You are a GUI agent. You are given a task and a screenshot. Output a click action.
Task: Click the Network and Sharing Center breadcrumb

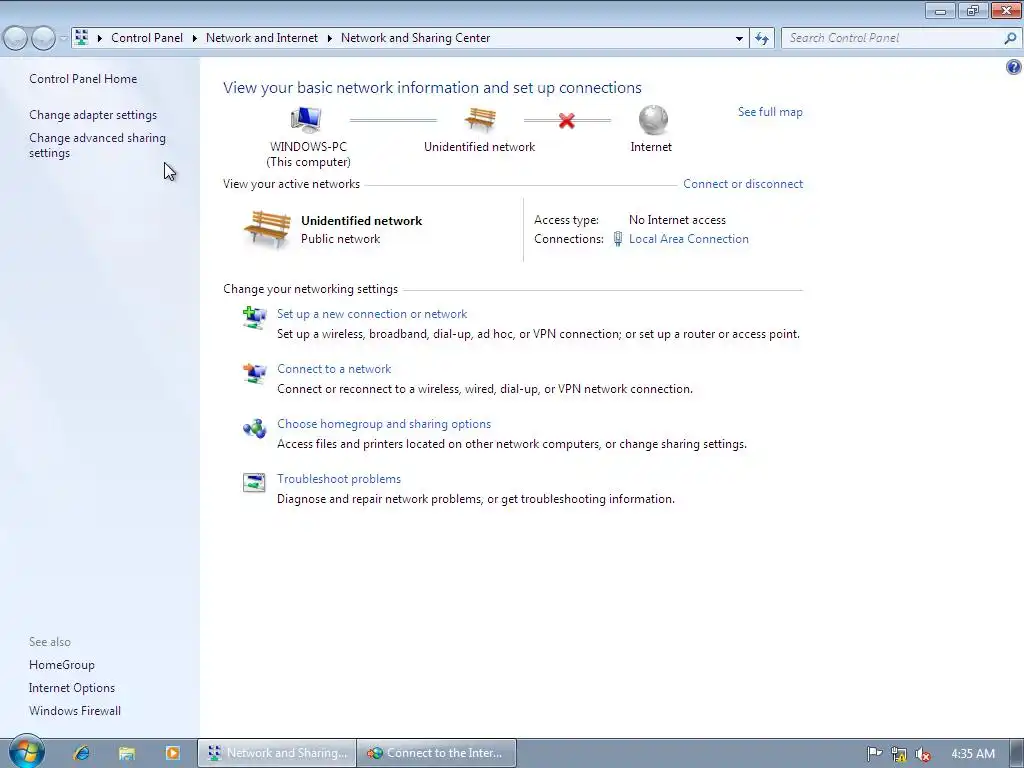415,38
